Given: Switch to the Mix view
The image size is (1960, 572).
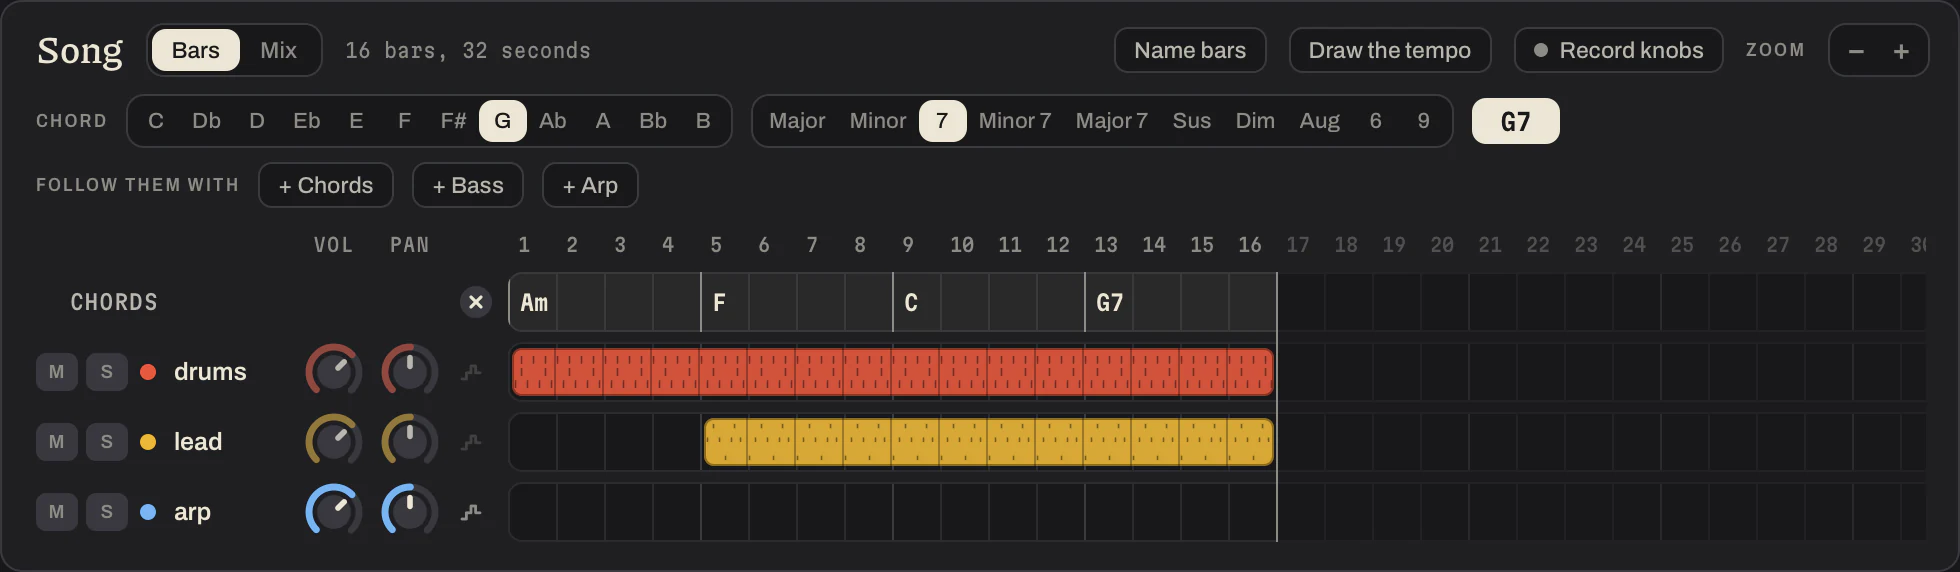Looking at the screenshot, I should [278, 50].
